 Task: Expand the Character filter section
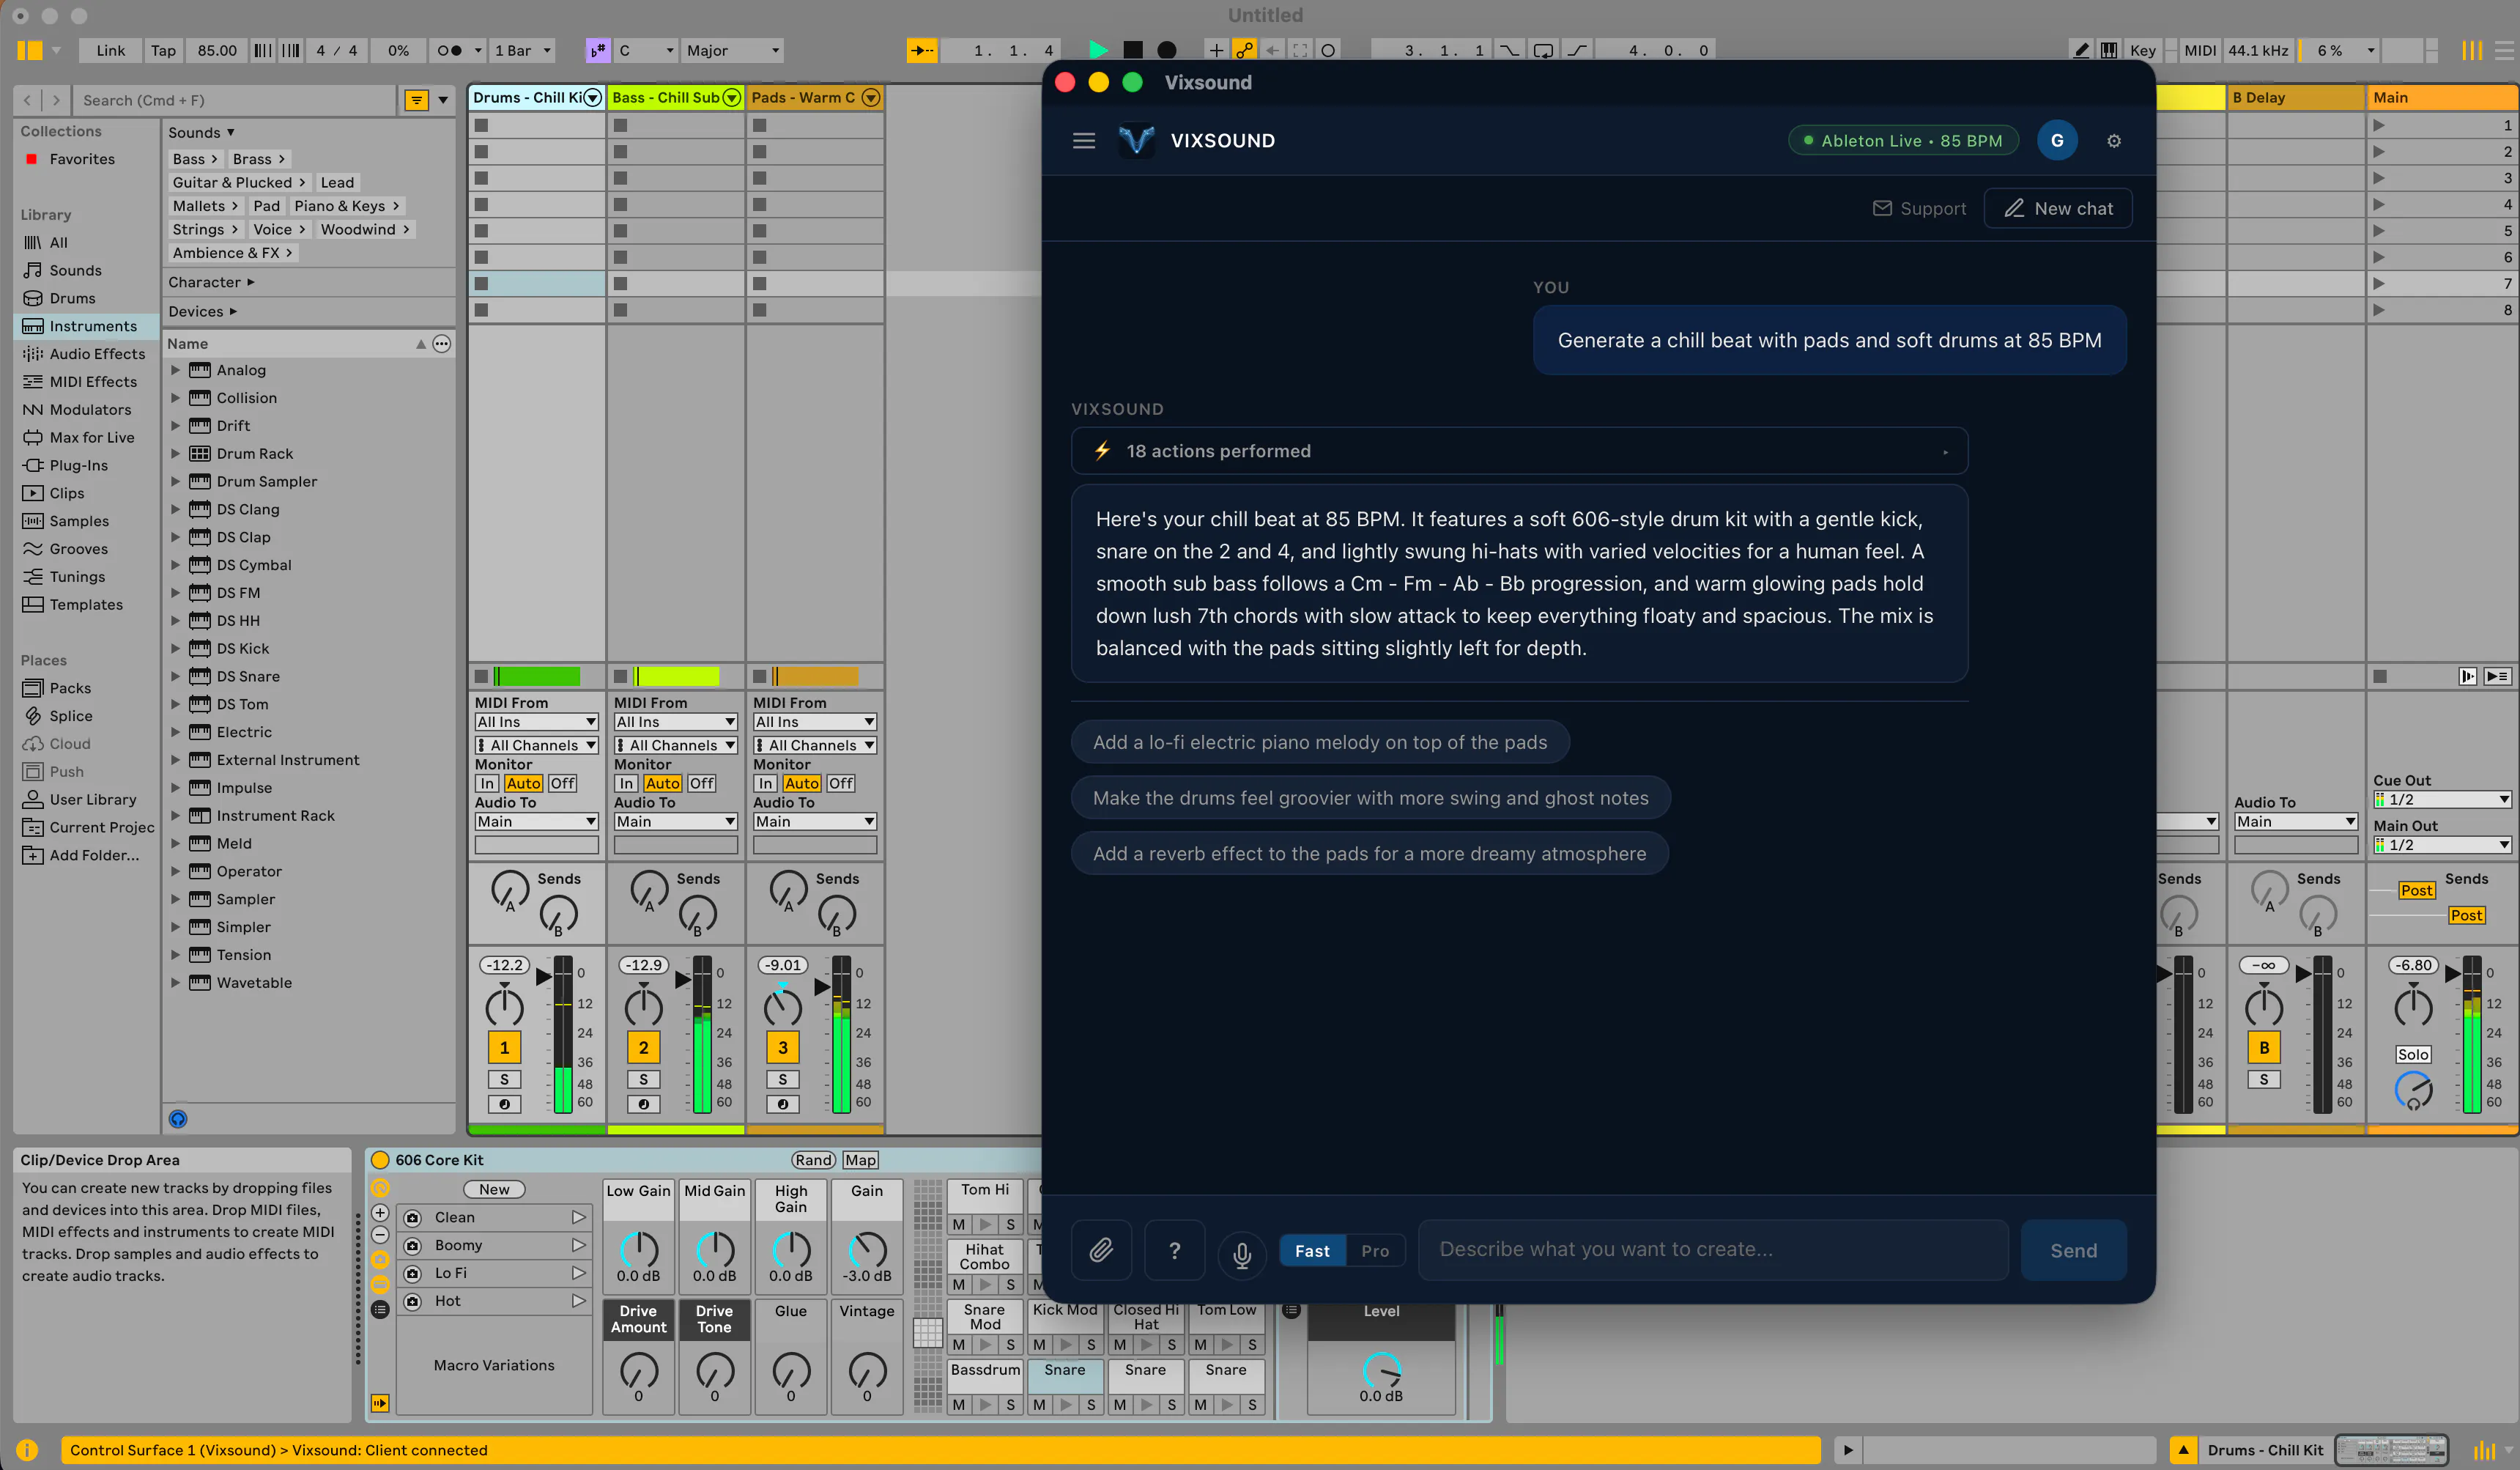tap(212, 282)
